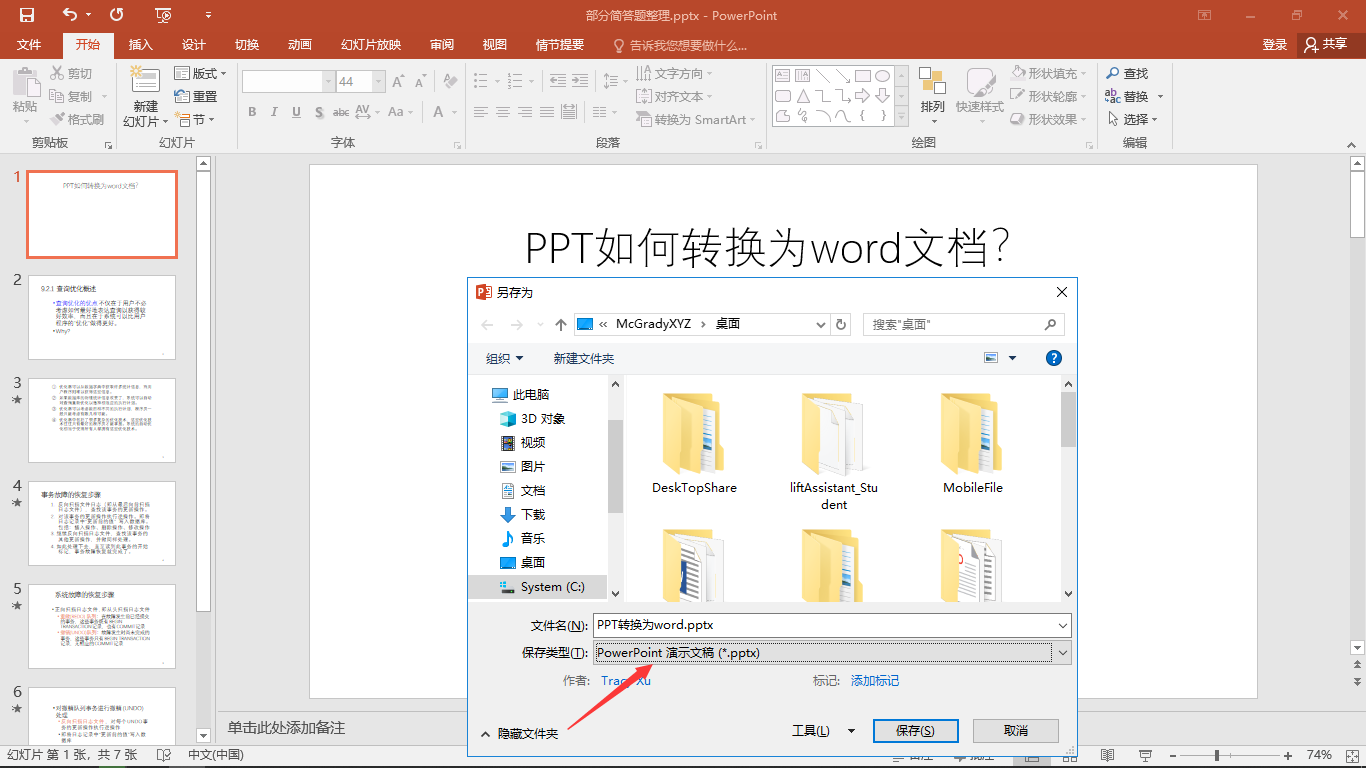This screenshot has width=1366, height=768.
Task: Click Decrease Font Size icon
Action: click(421, 82)
